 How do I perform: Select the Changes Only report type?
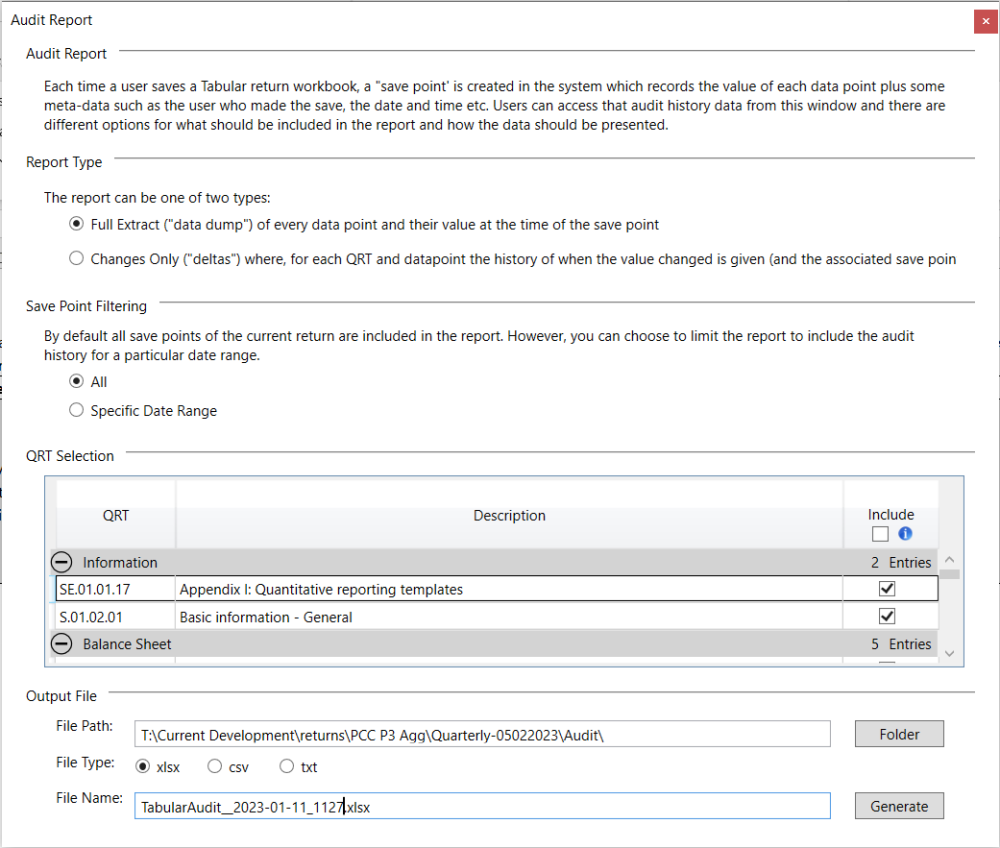[x=76, y=258]
